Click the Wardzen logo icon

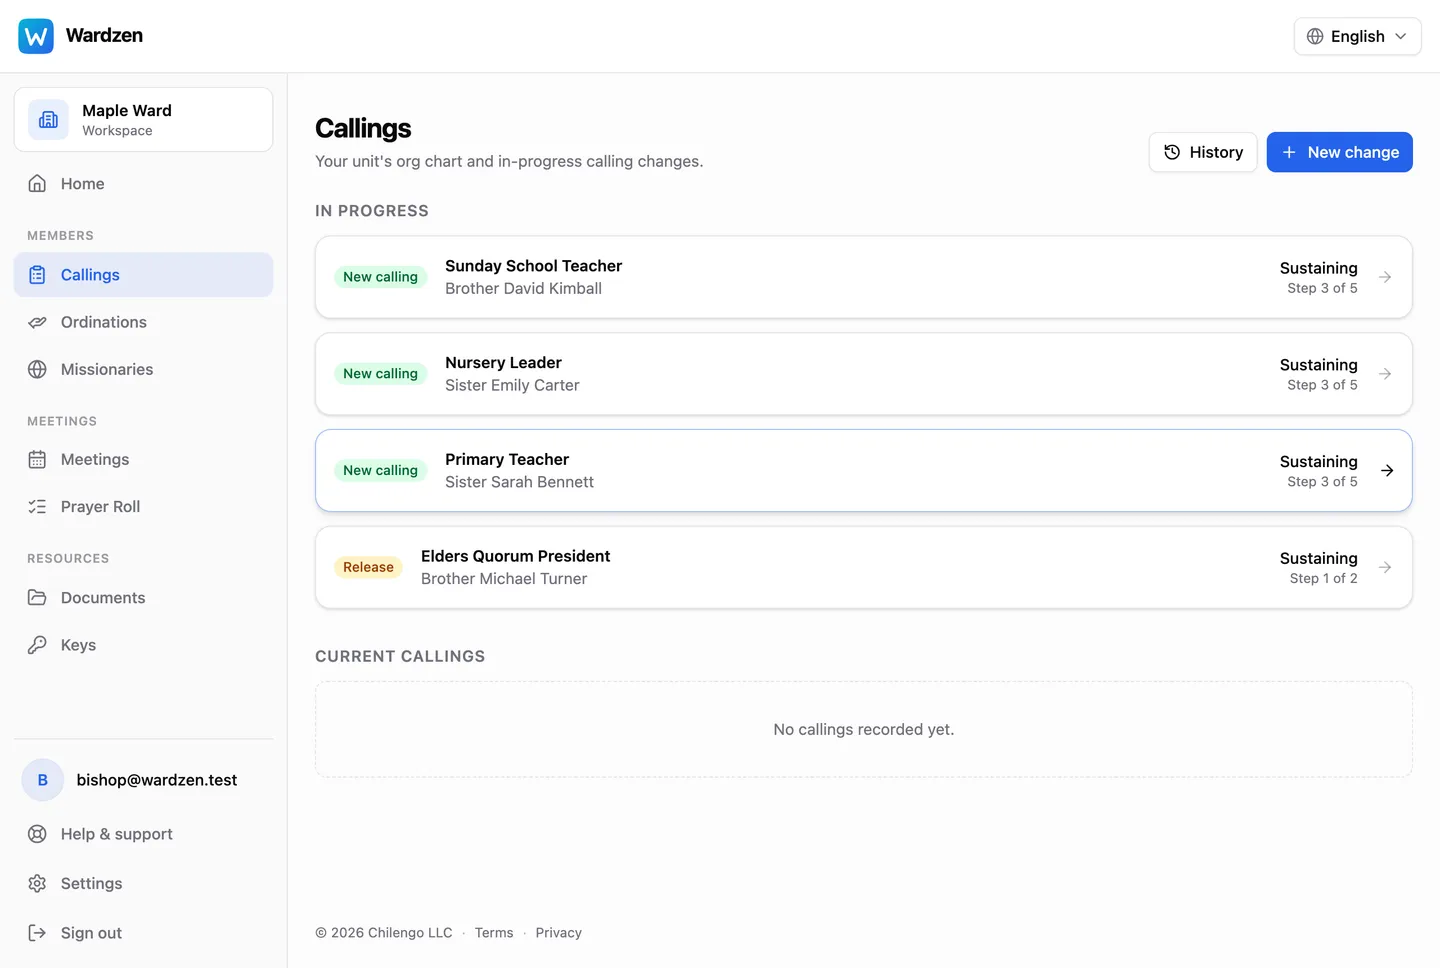36,36
